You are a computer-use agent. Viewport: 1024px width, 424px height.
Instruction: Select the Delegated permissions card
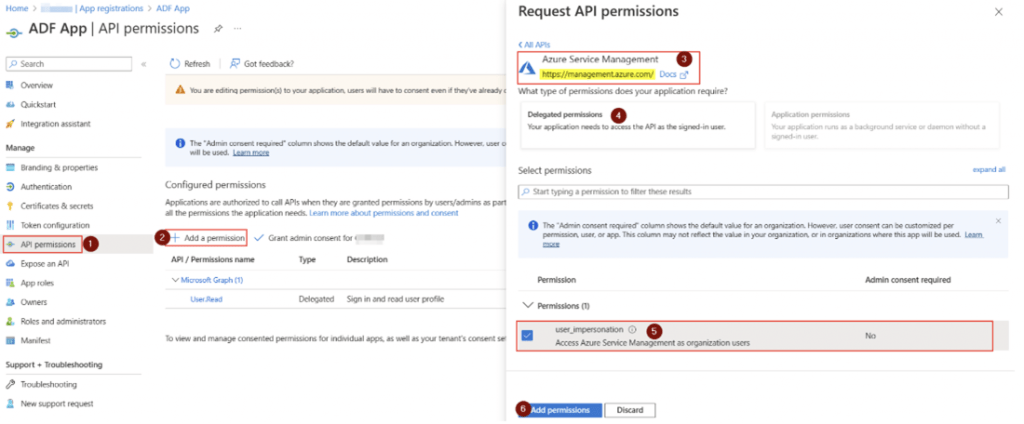tap(636, 125)
